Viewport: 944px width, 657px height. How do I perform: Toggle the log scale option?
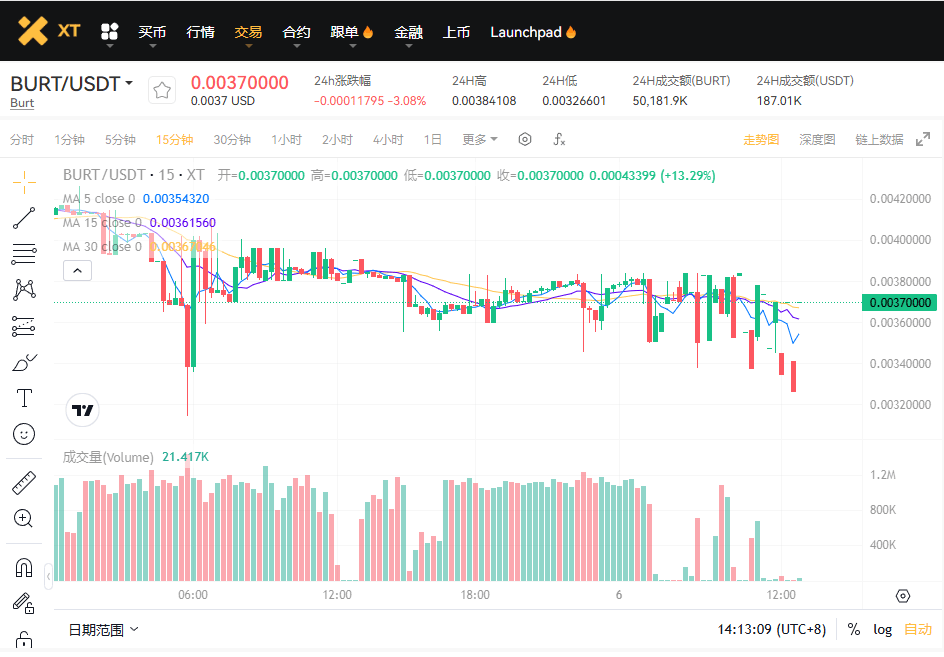(x=882, y=629)
